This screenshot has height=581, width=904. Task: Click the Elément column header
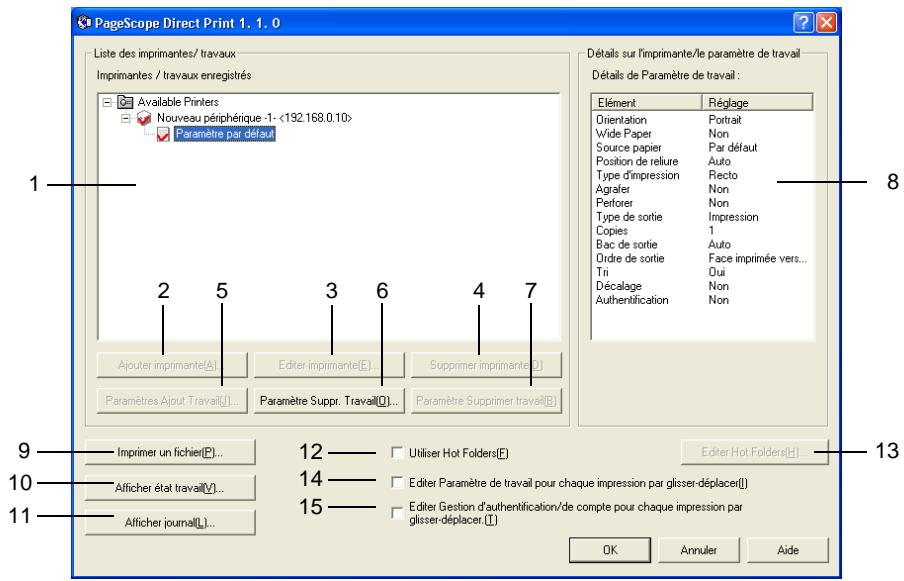[647, 103]
